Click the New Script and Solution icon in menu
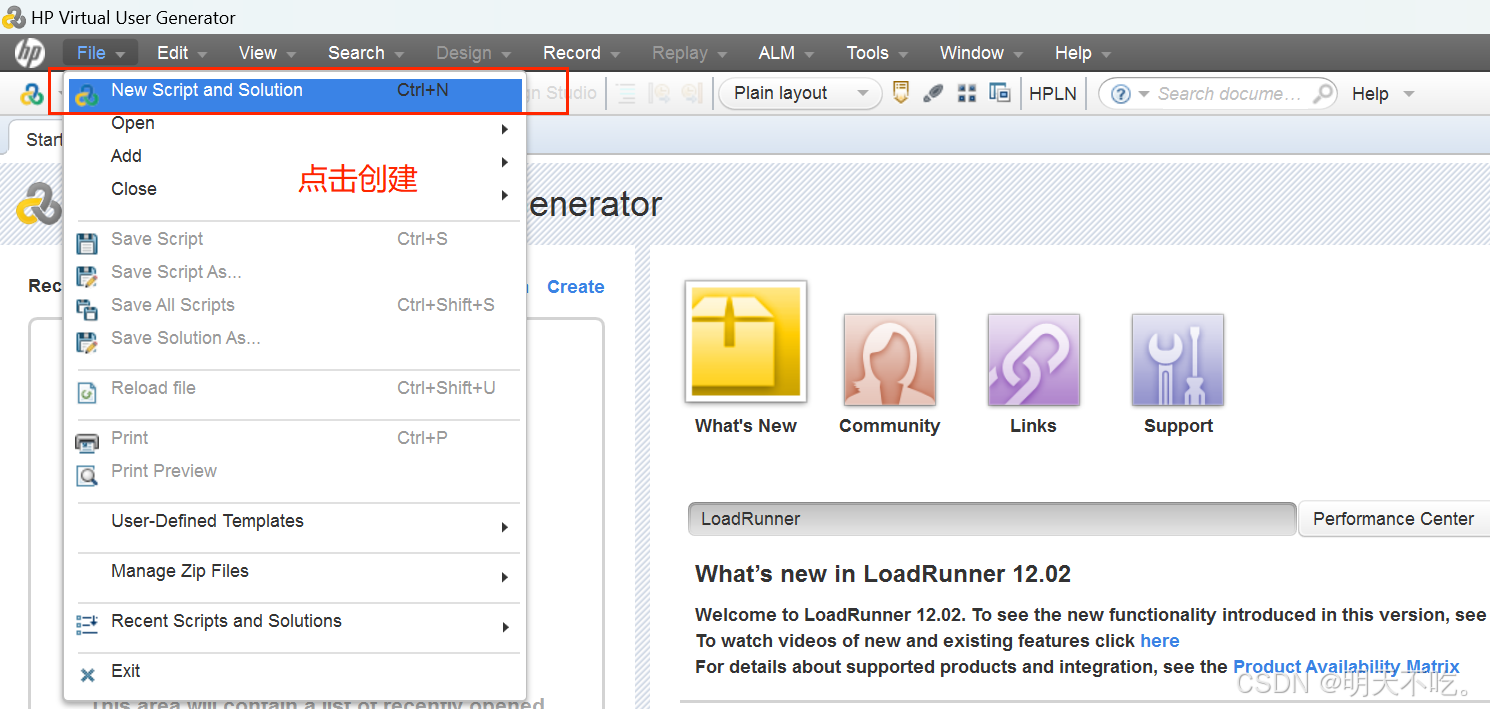Image resolution: width=1490 pixels, height=709 pixels. tap(88, 95)
